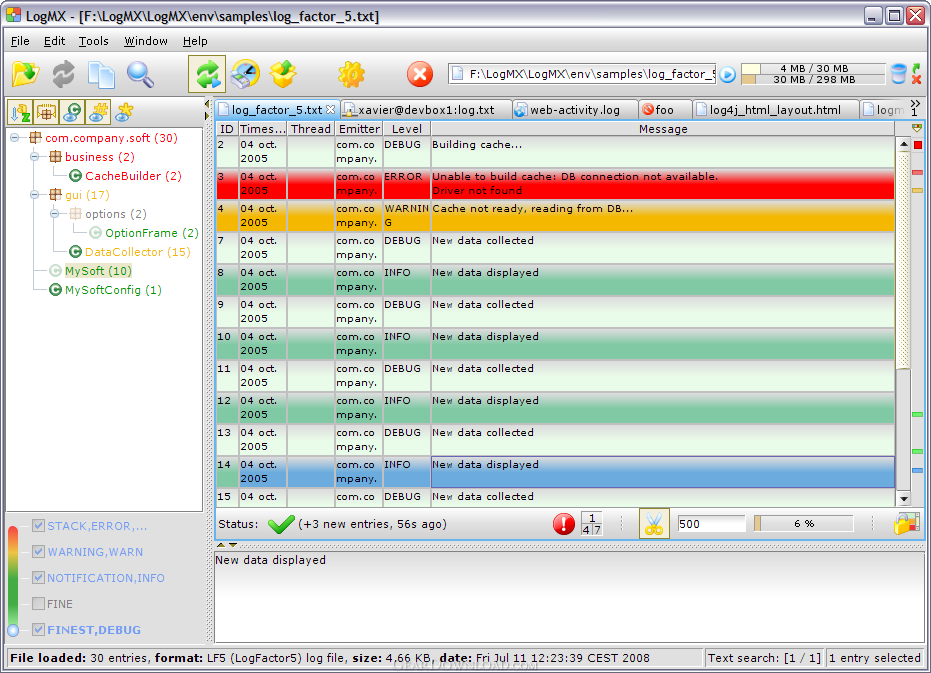Click the 4 MB / 30 MB memory bar
Screen dimensions: 931x673
click(x=813, y=68)
